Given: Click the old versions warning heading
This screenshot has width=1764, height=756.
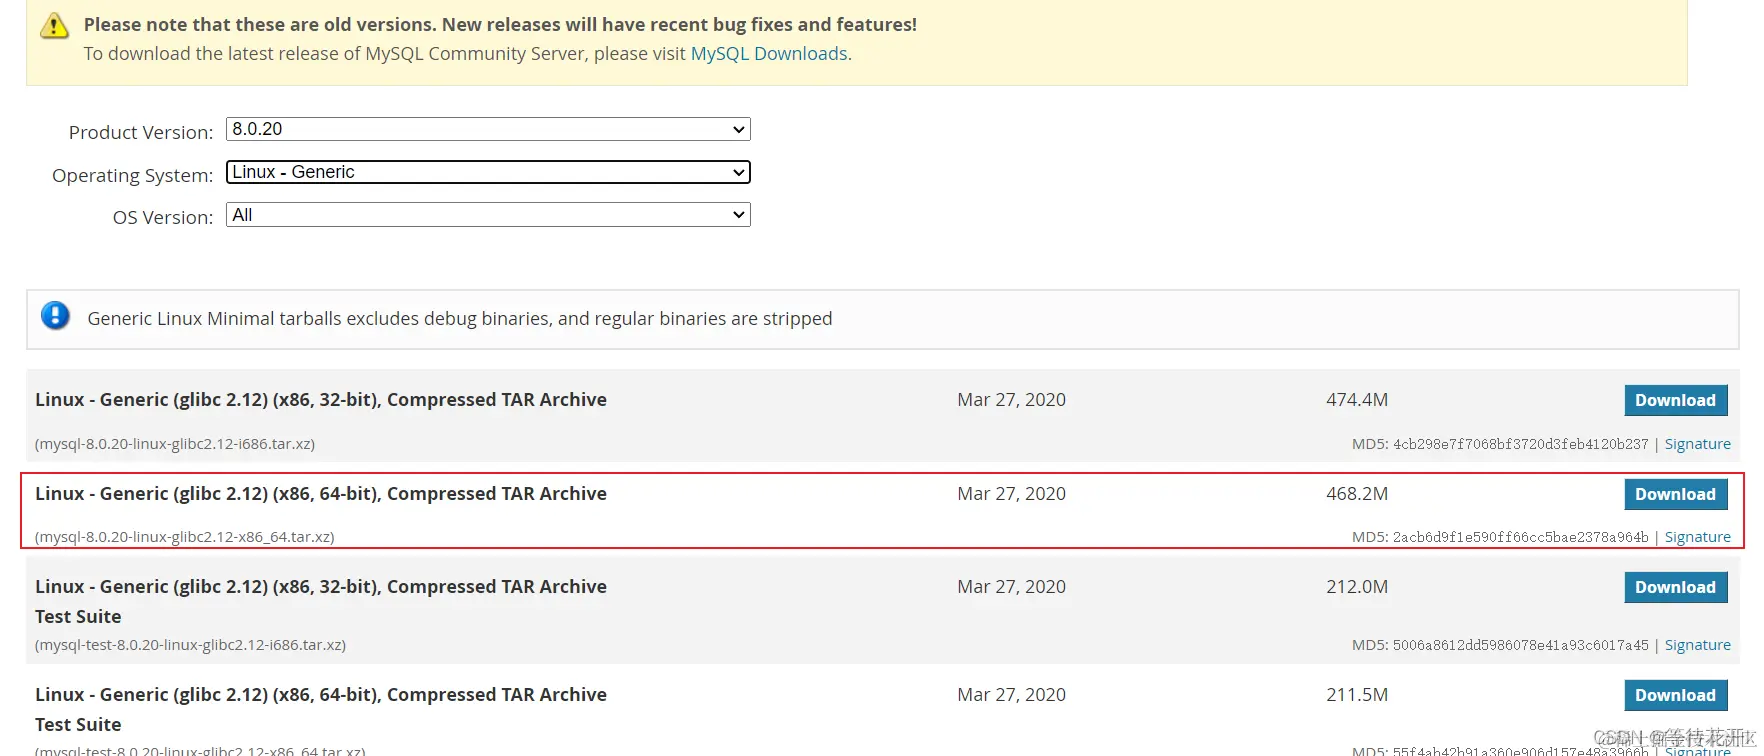Looking at the screenshot, I should tap(500, 24).
